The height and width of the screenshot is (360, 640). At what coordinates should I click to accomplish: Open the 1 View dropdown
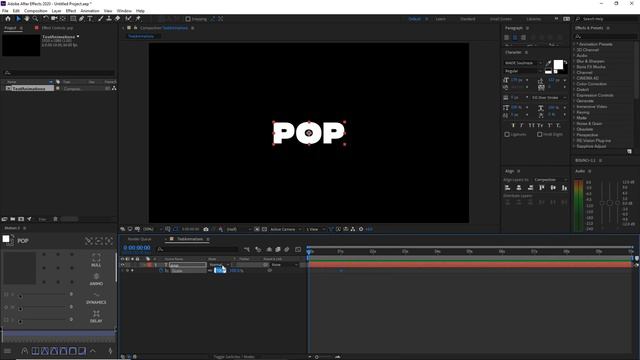316,229
